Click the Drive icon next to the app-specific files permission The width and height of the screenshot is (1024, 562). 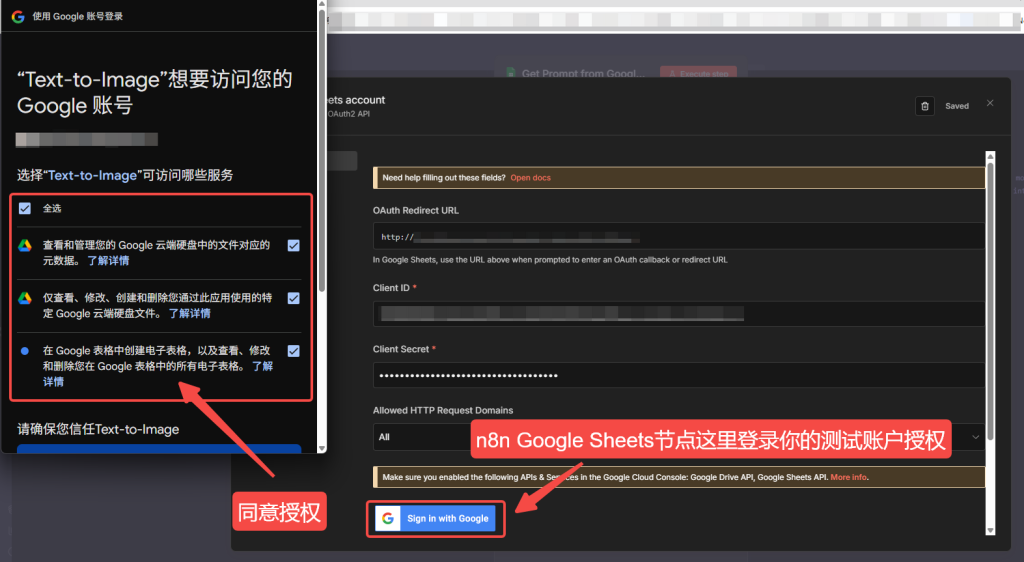click(25, 298)
